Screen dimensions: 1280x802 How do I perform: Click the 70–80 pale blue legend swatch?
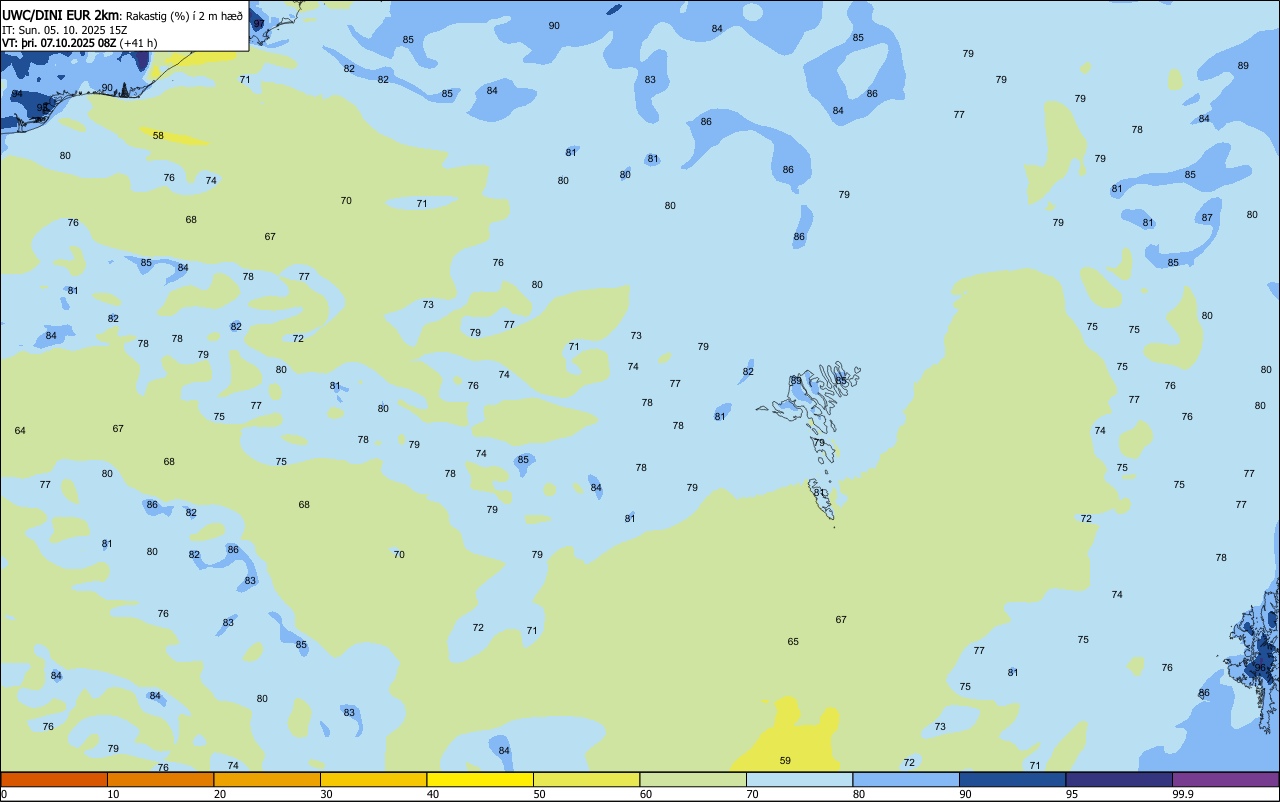pos(799,779)
